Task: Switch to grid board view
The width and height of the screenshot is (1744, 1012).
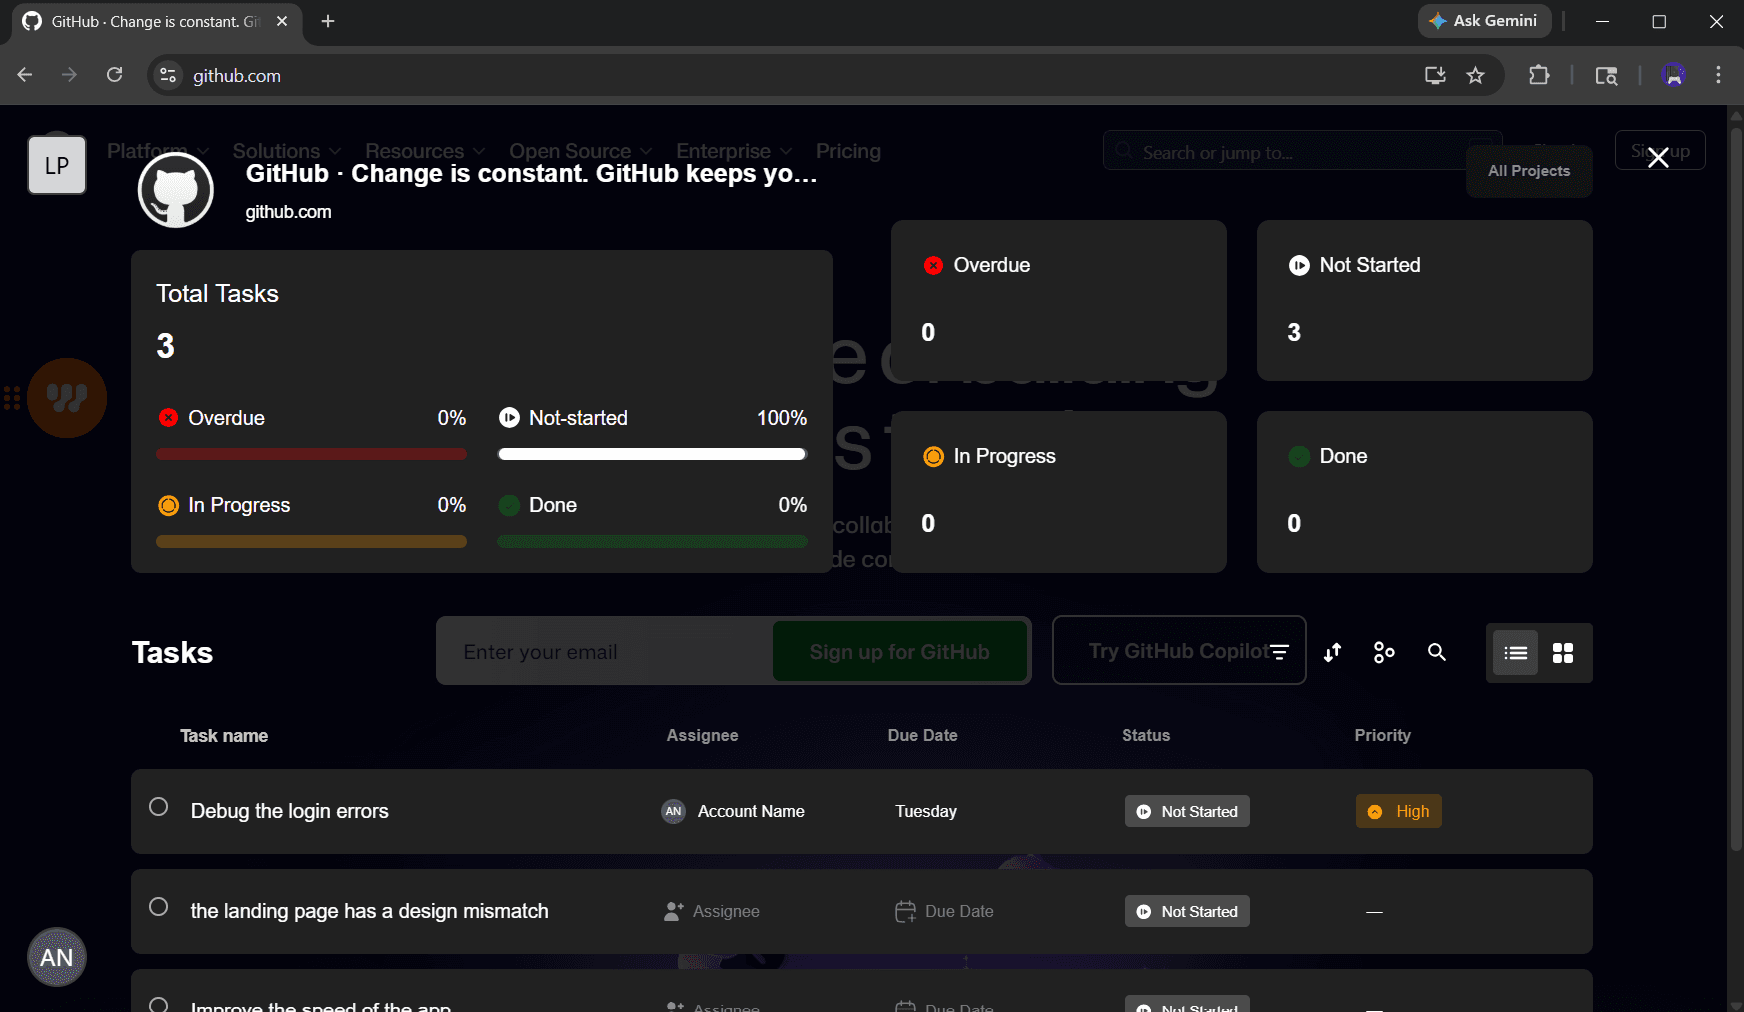Action: (x=1563, y=653)
